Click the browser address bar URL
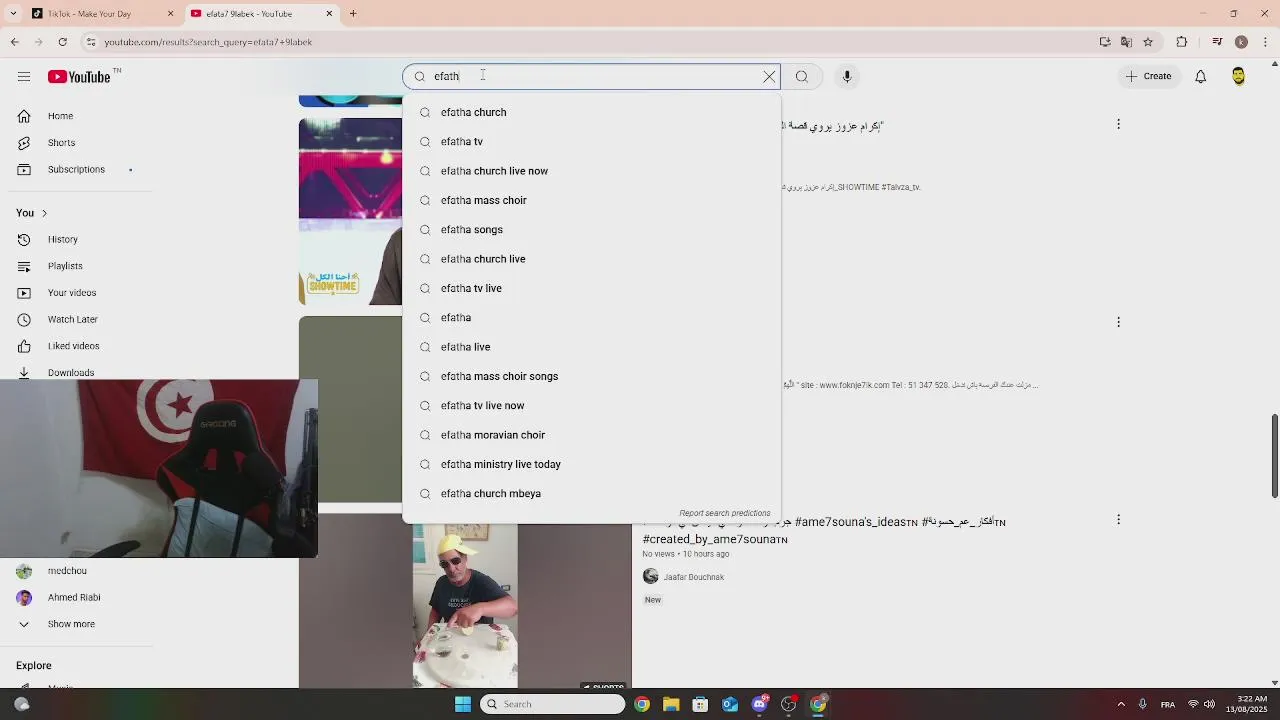1280x720 pixels. (x=208, y=42)
